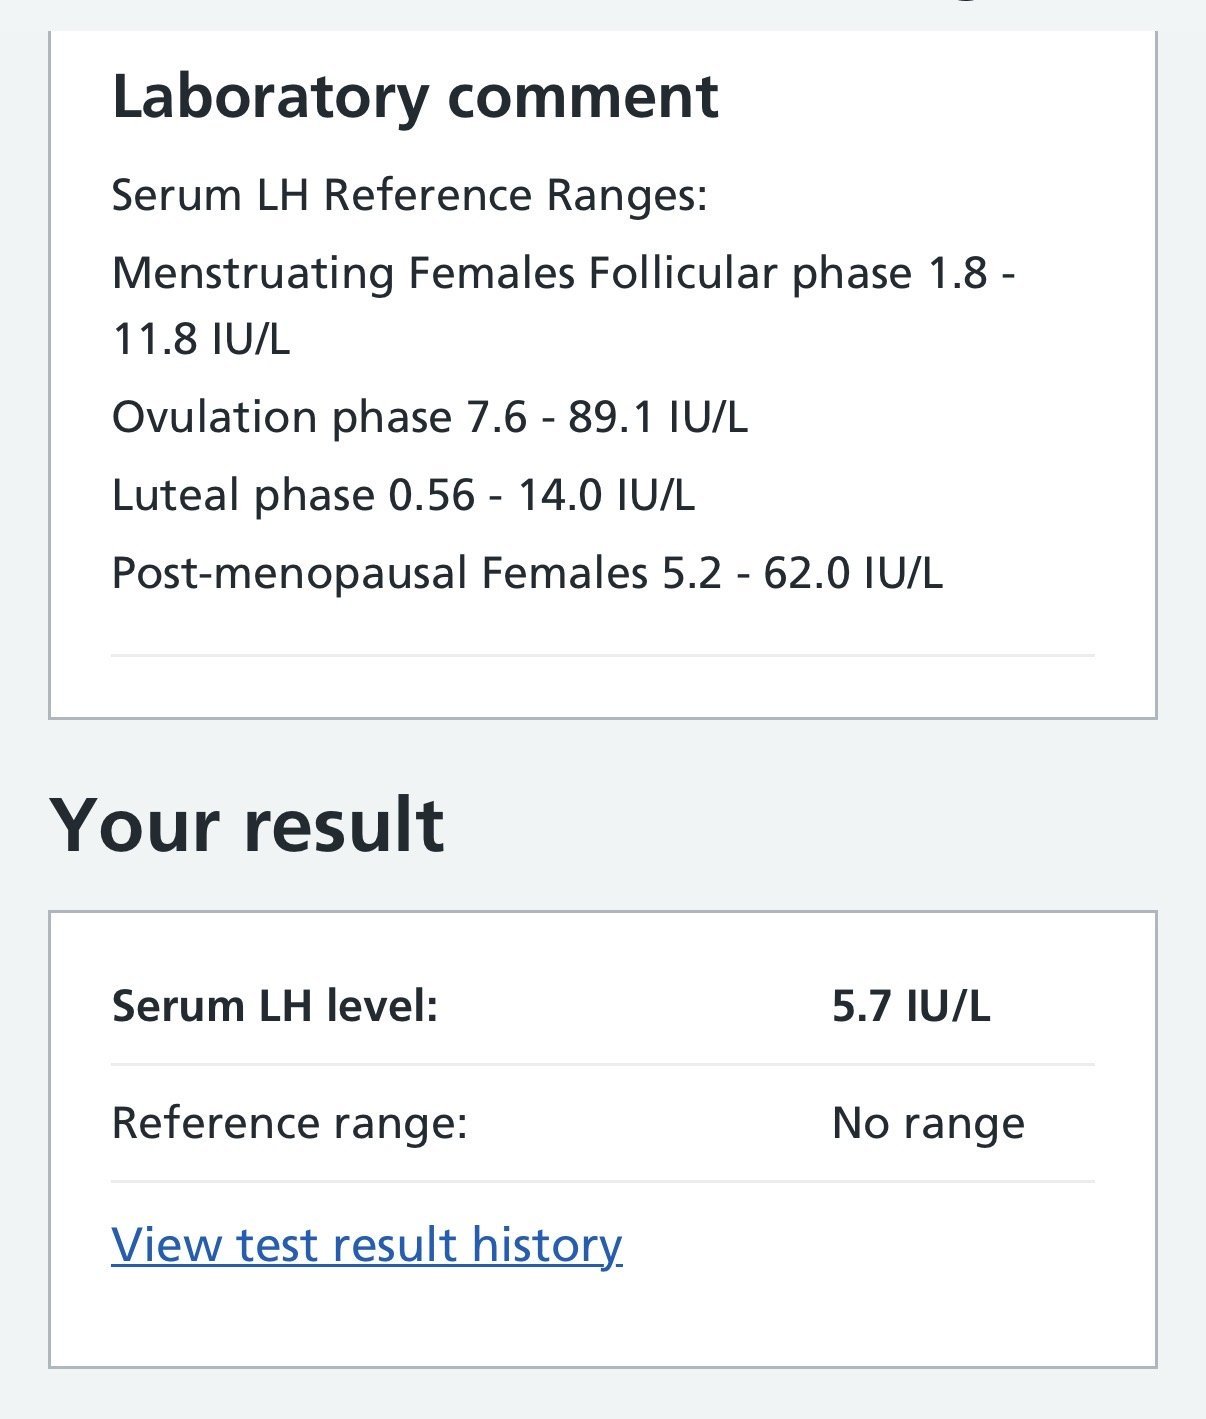Viewport: 1206px width, 1419px height.
Task: Tap the No range value
Action: [x=928, y=1123]
